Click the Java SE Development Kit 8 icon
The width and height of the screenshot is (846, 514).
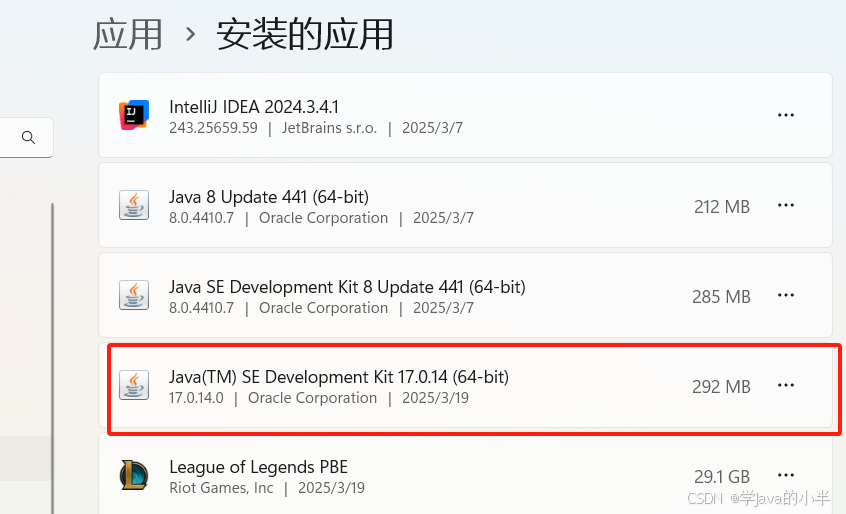point(134,295)
